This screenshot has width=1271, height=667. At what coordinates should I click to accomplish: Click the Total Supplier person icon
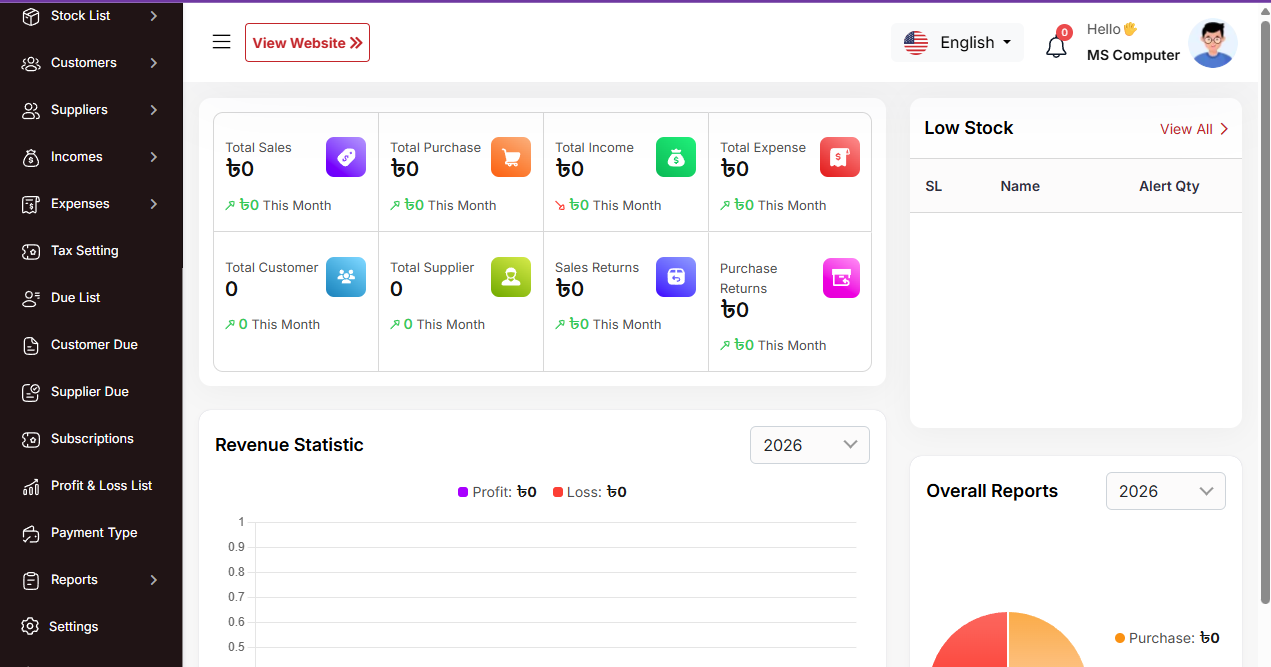511,277
